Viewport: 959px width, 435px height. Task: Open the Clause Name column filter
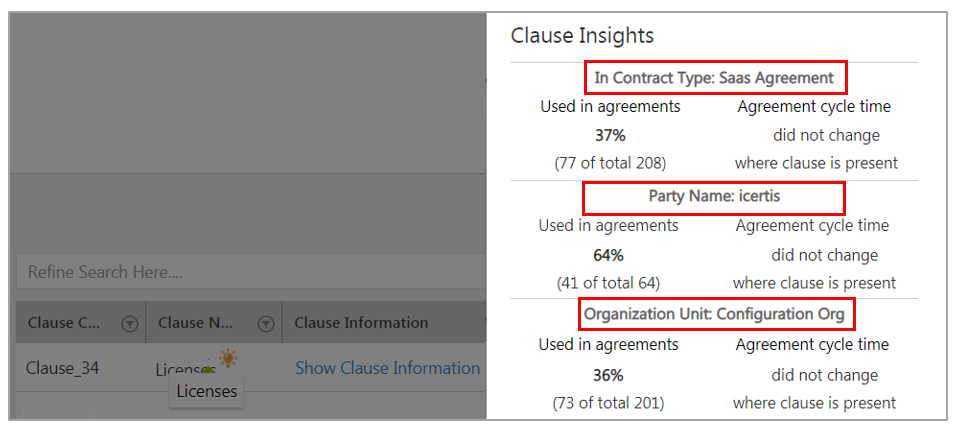(x=266, y=323)
